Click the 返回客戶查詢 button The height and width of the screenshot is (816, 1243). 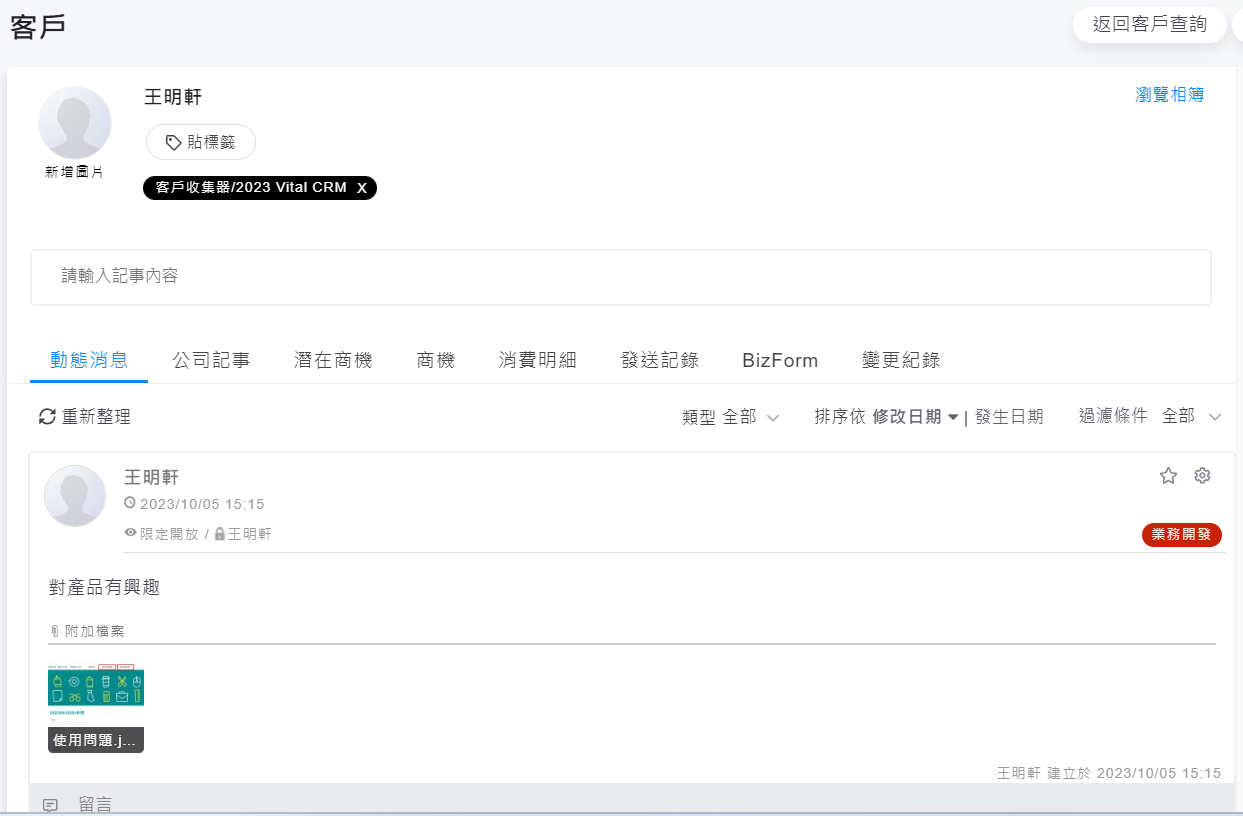1149,25
